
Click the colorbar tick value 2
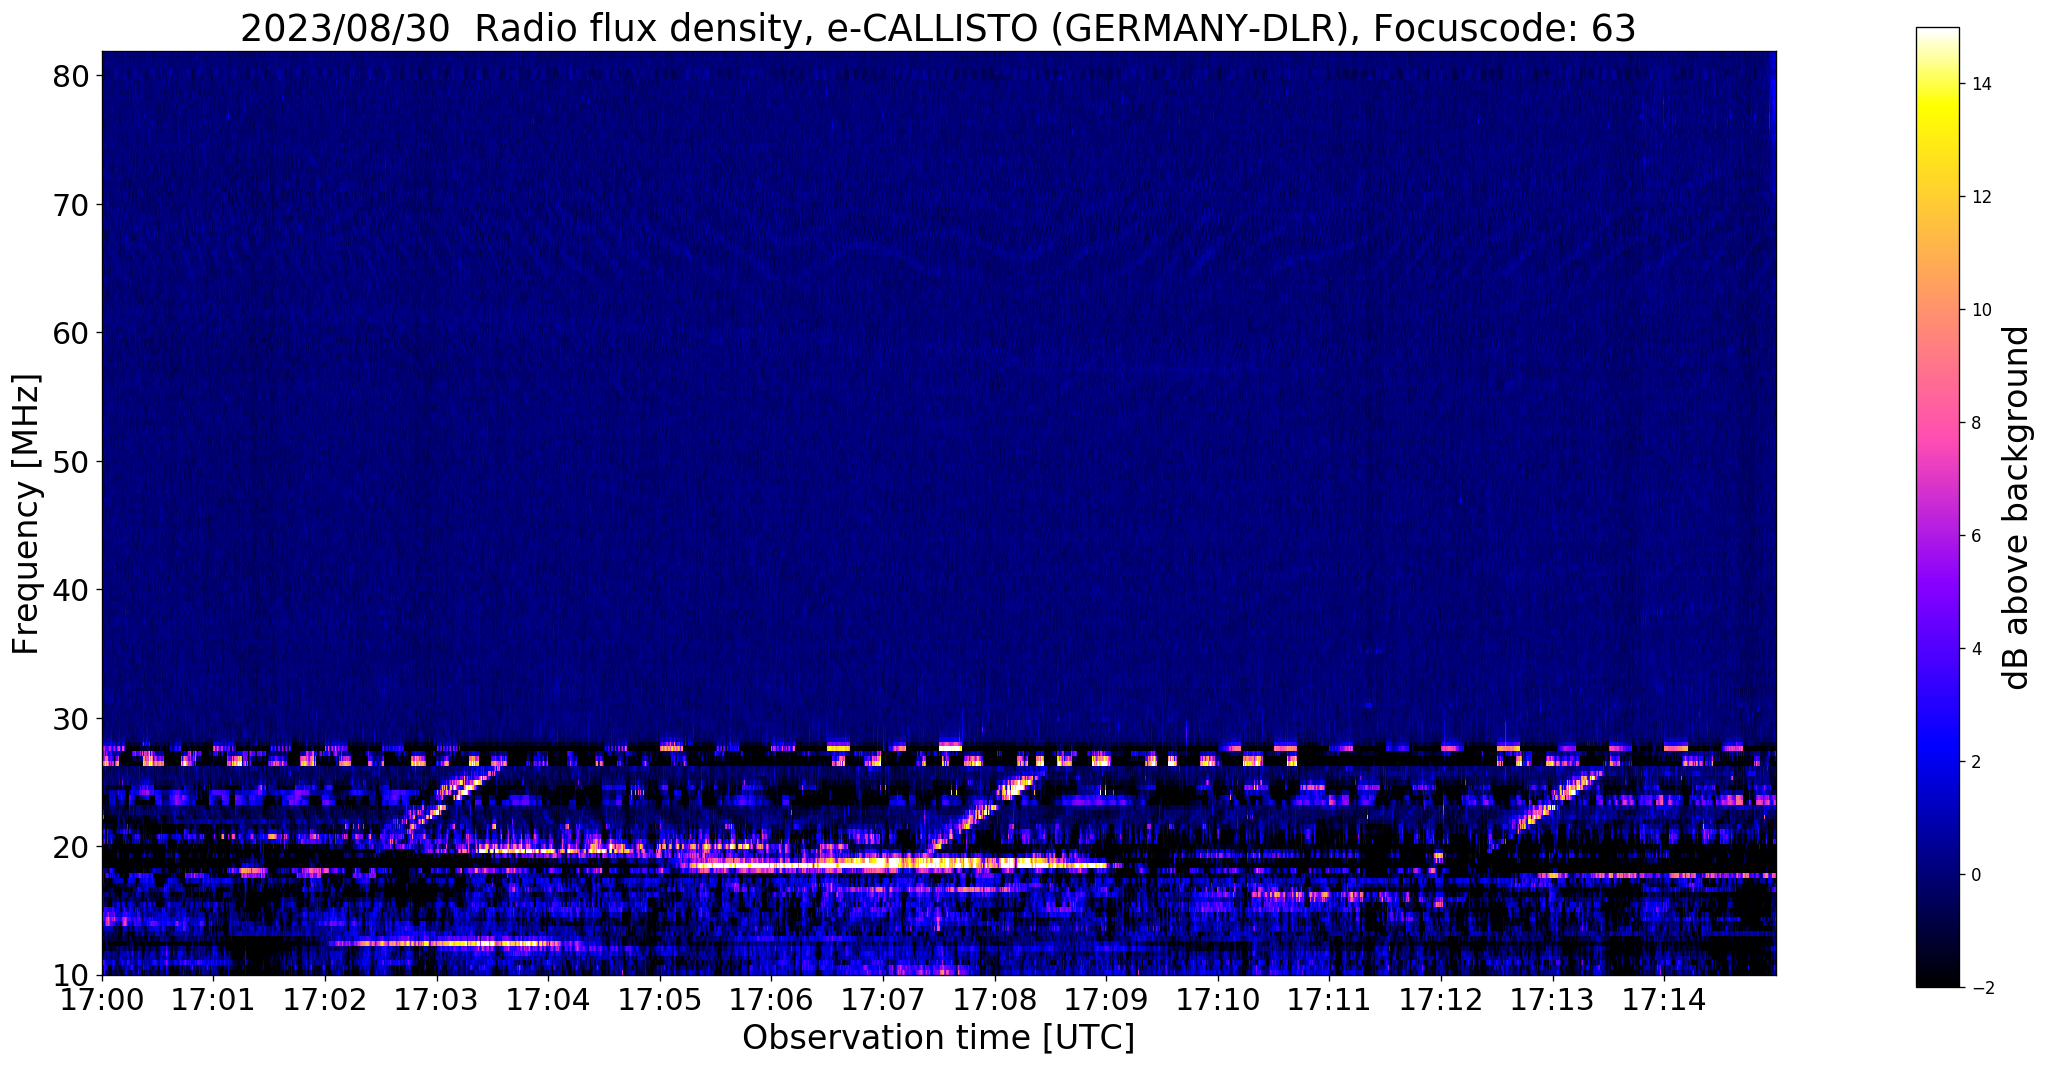(x=1976, y=762)
